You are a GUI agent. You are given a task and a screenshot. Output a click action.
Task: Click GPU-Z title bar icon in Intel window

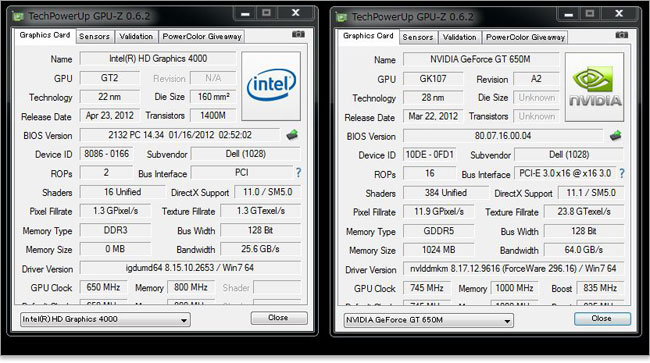(18, 17)
